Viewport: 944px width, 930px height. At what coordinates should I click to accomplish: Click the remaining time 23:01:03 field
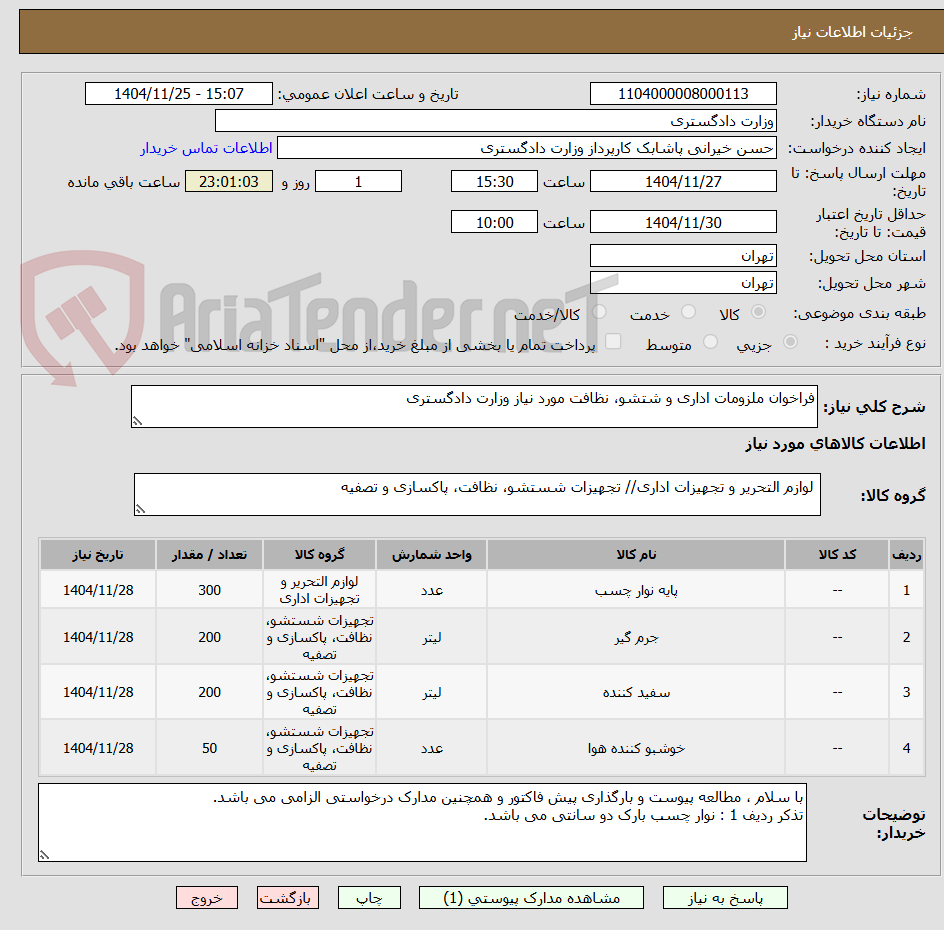(x=229, y=181)
